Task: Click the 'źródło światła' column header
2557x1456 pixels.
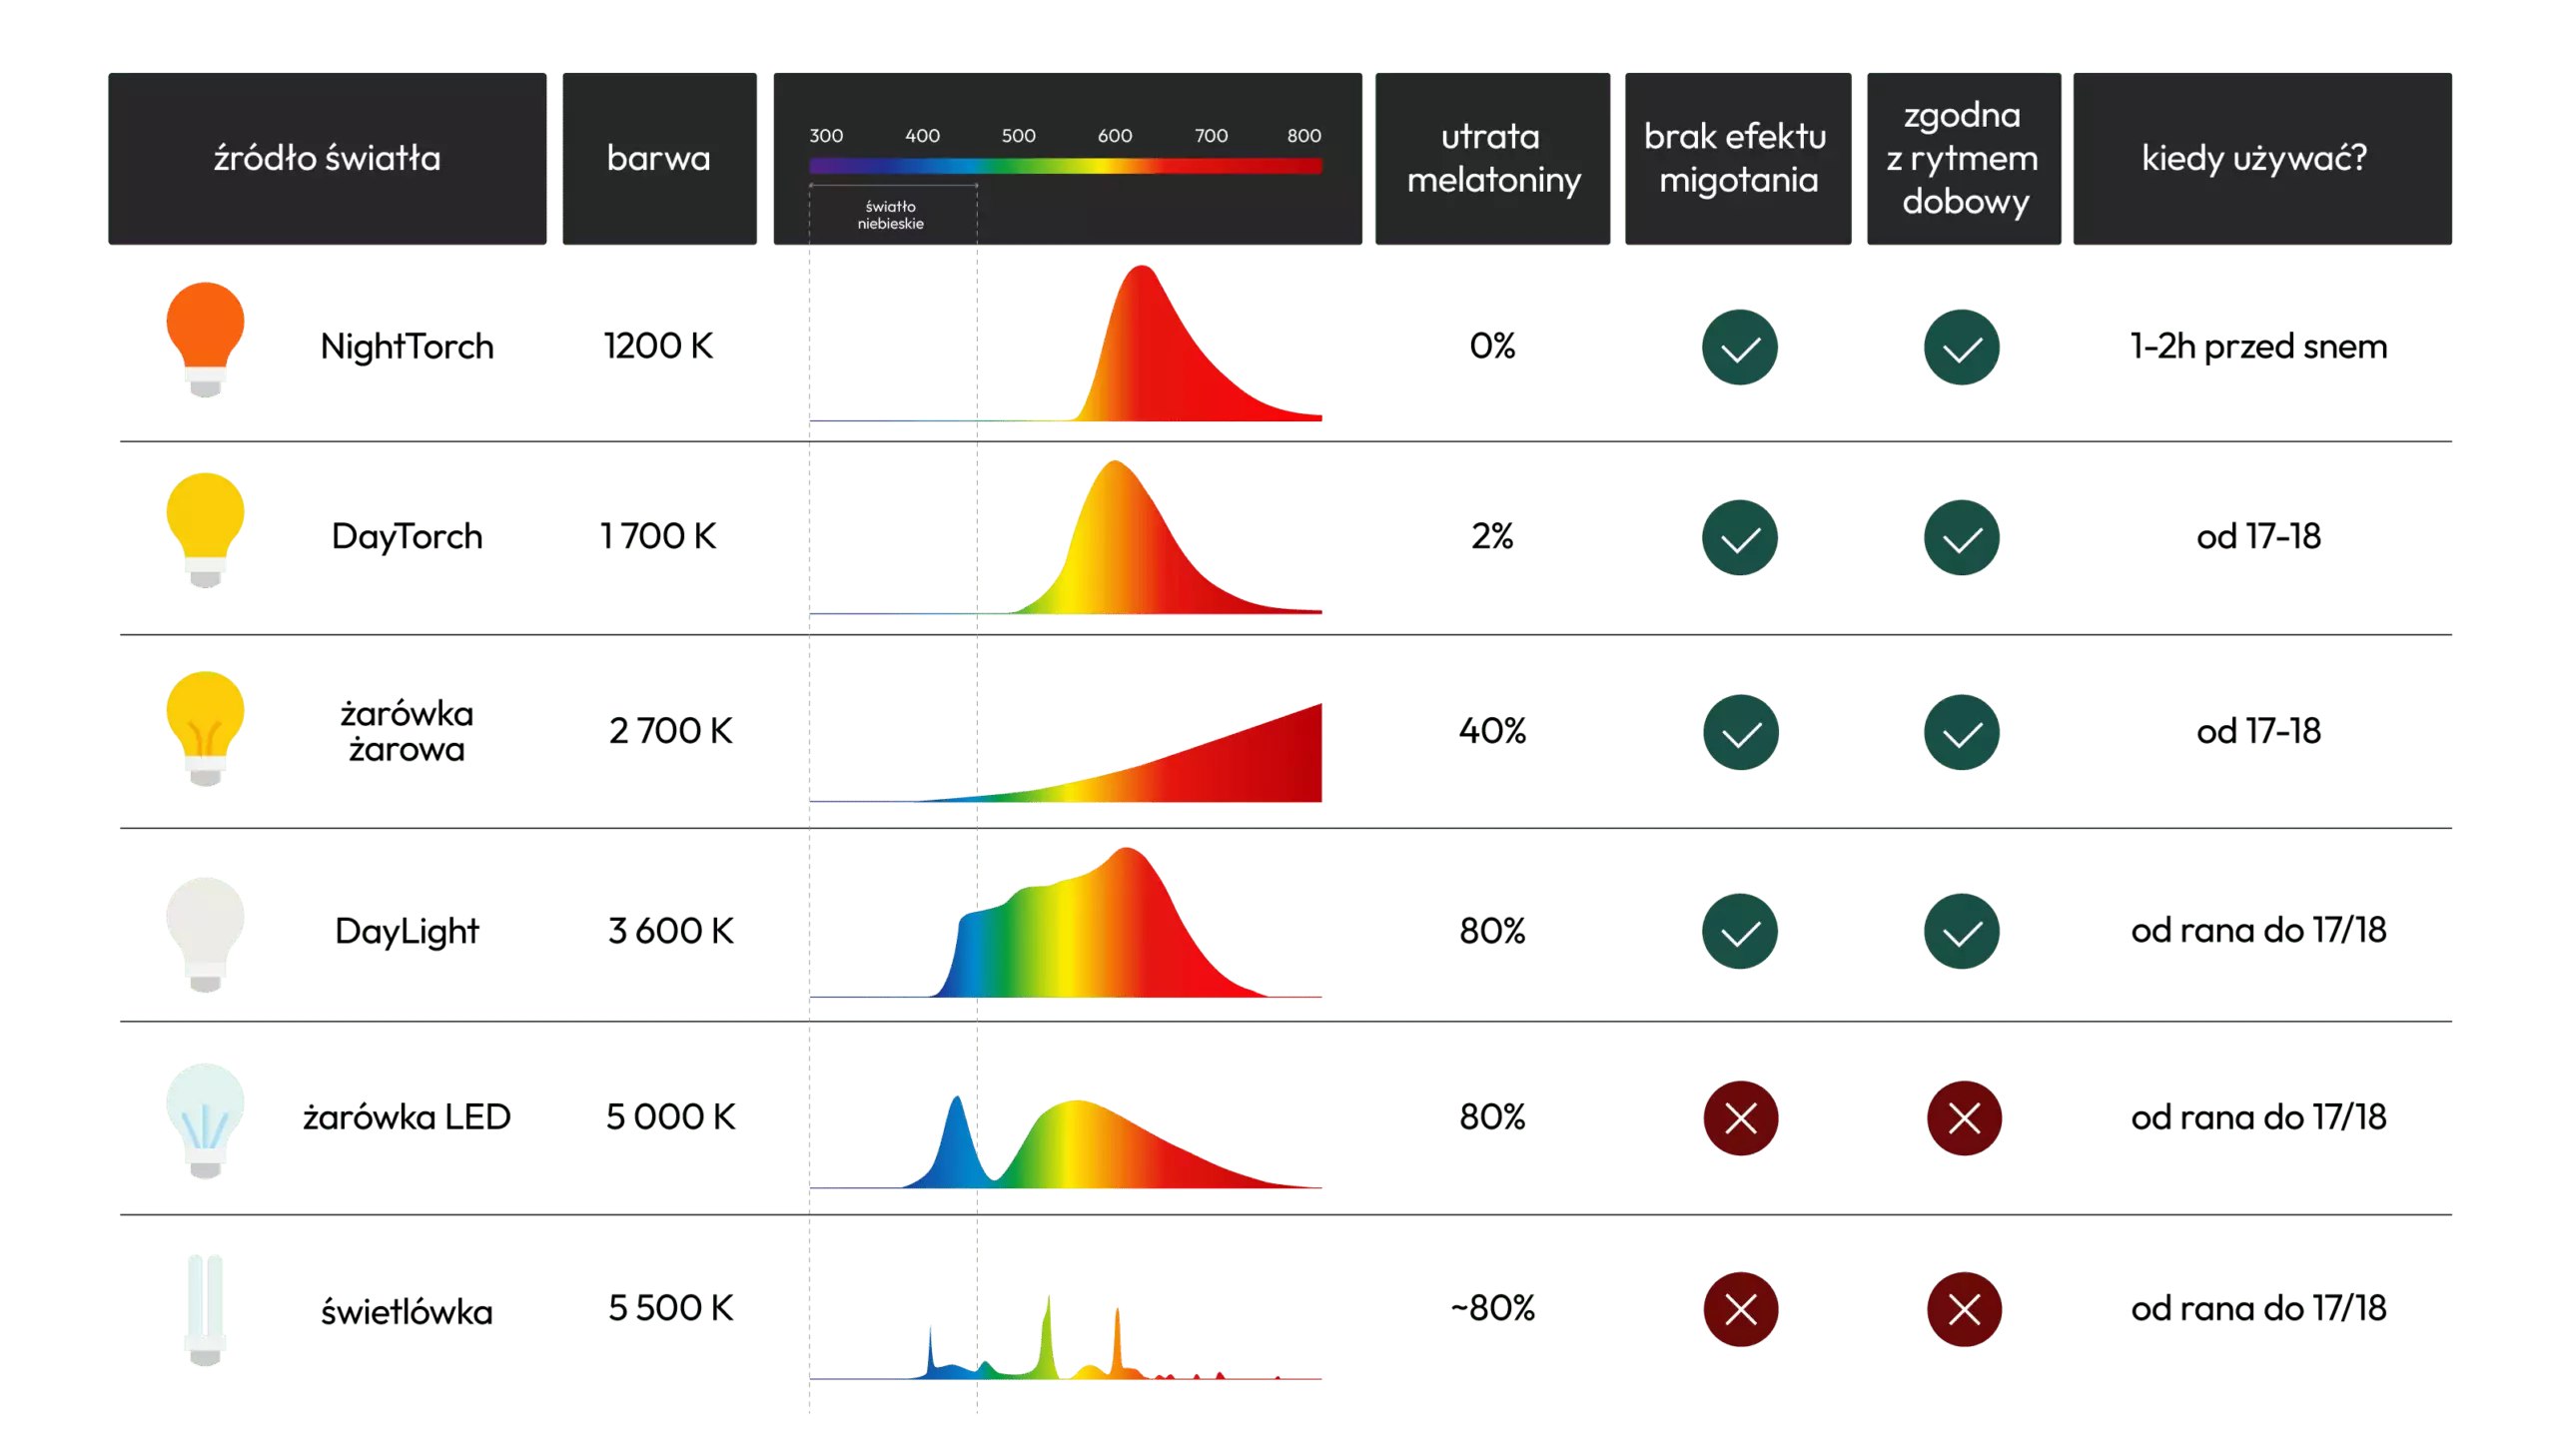Action: (327, 158)
